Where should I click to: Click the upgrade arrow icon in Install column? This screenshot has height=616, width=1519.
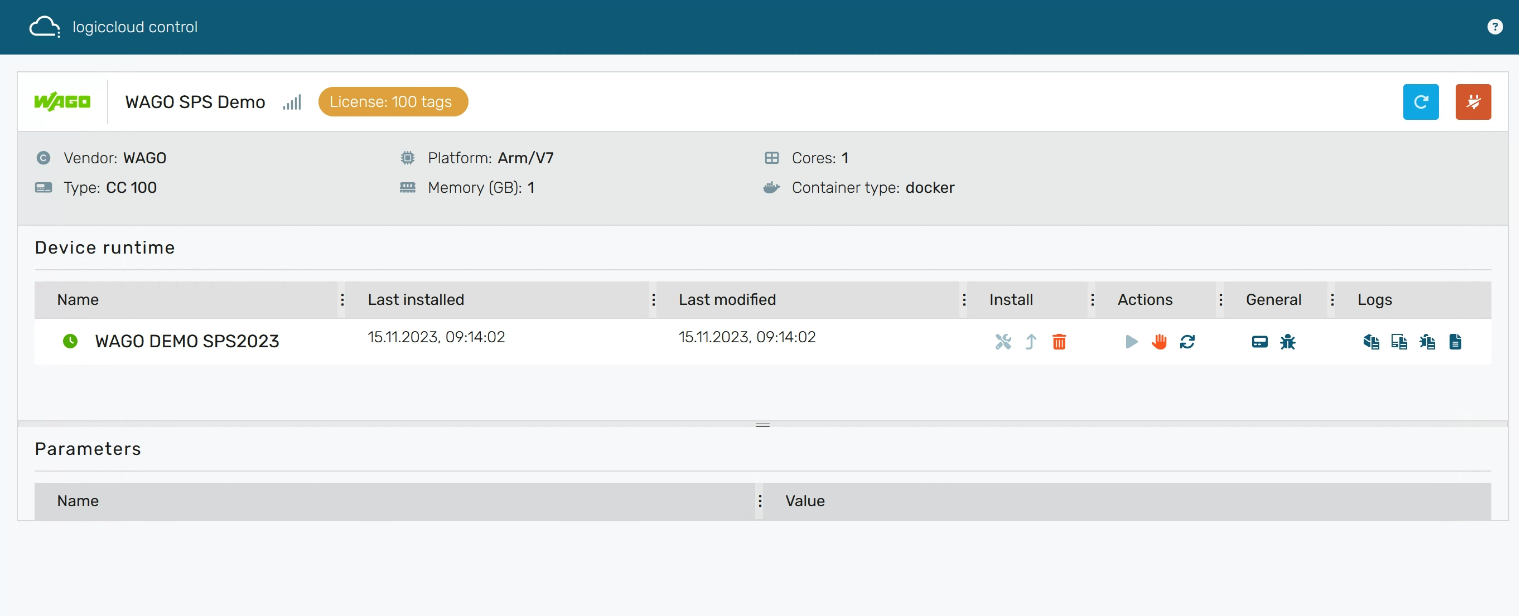(1031, 342)
